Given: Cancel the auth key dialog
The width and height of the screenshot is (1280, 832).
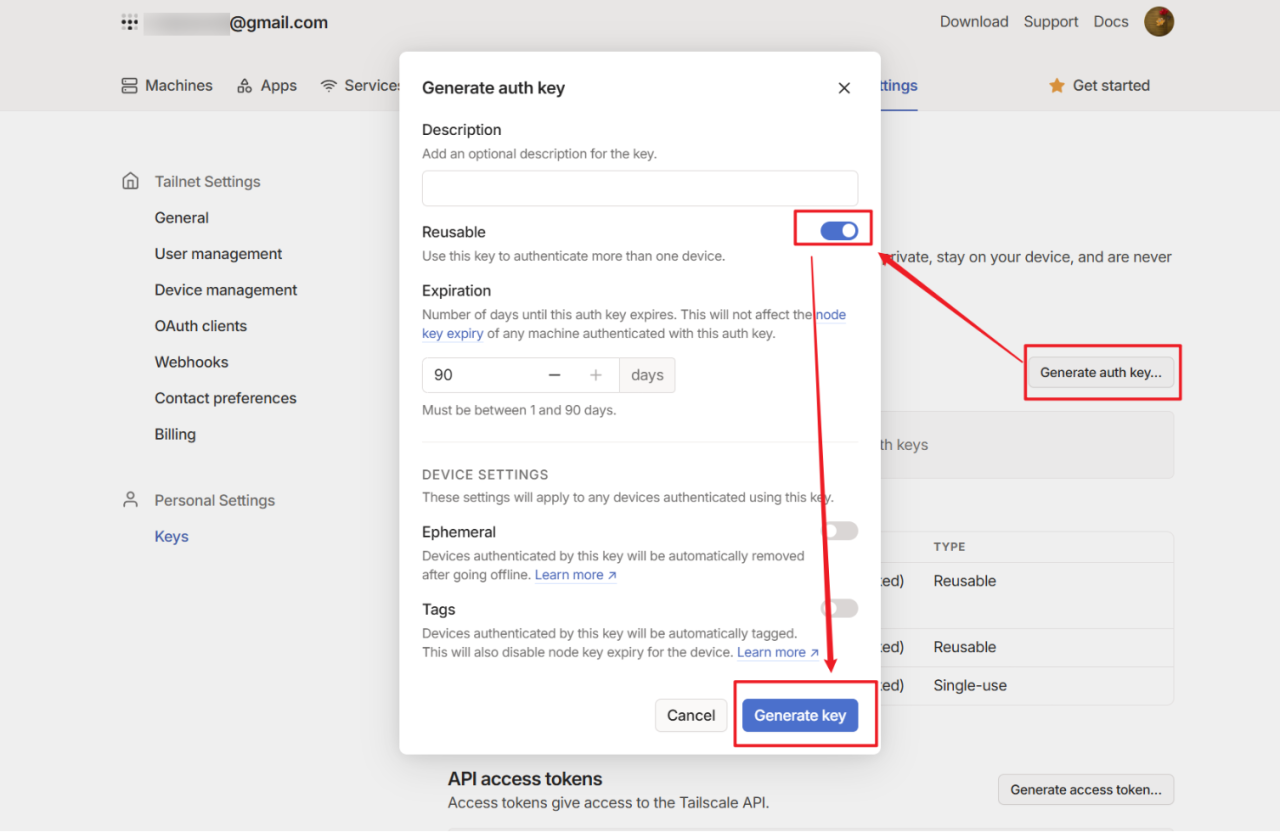Looking at the screenshot, I should [691, 715].
